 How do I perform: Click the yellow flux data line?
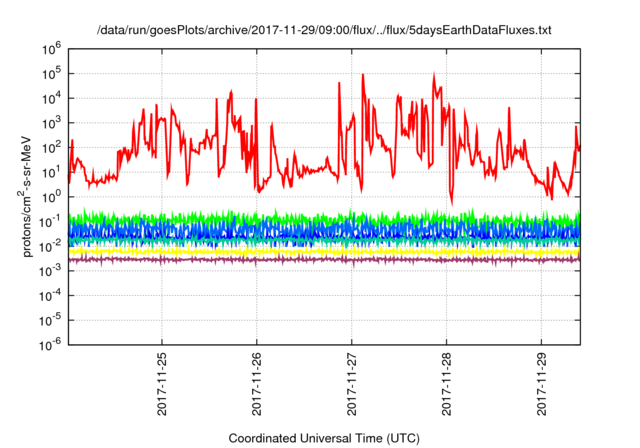click(324, 253)
